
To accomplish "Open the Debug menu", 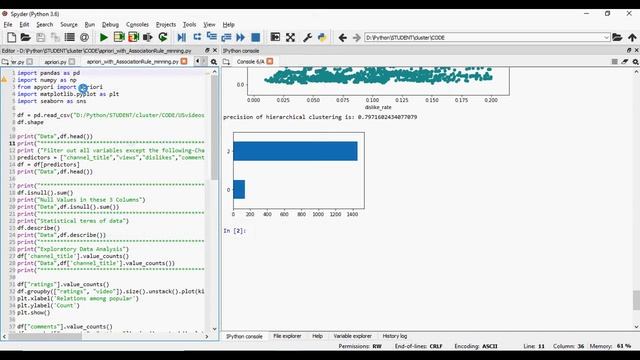I will (x=110, y=24).
